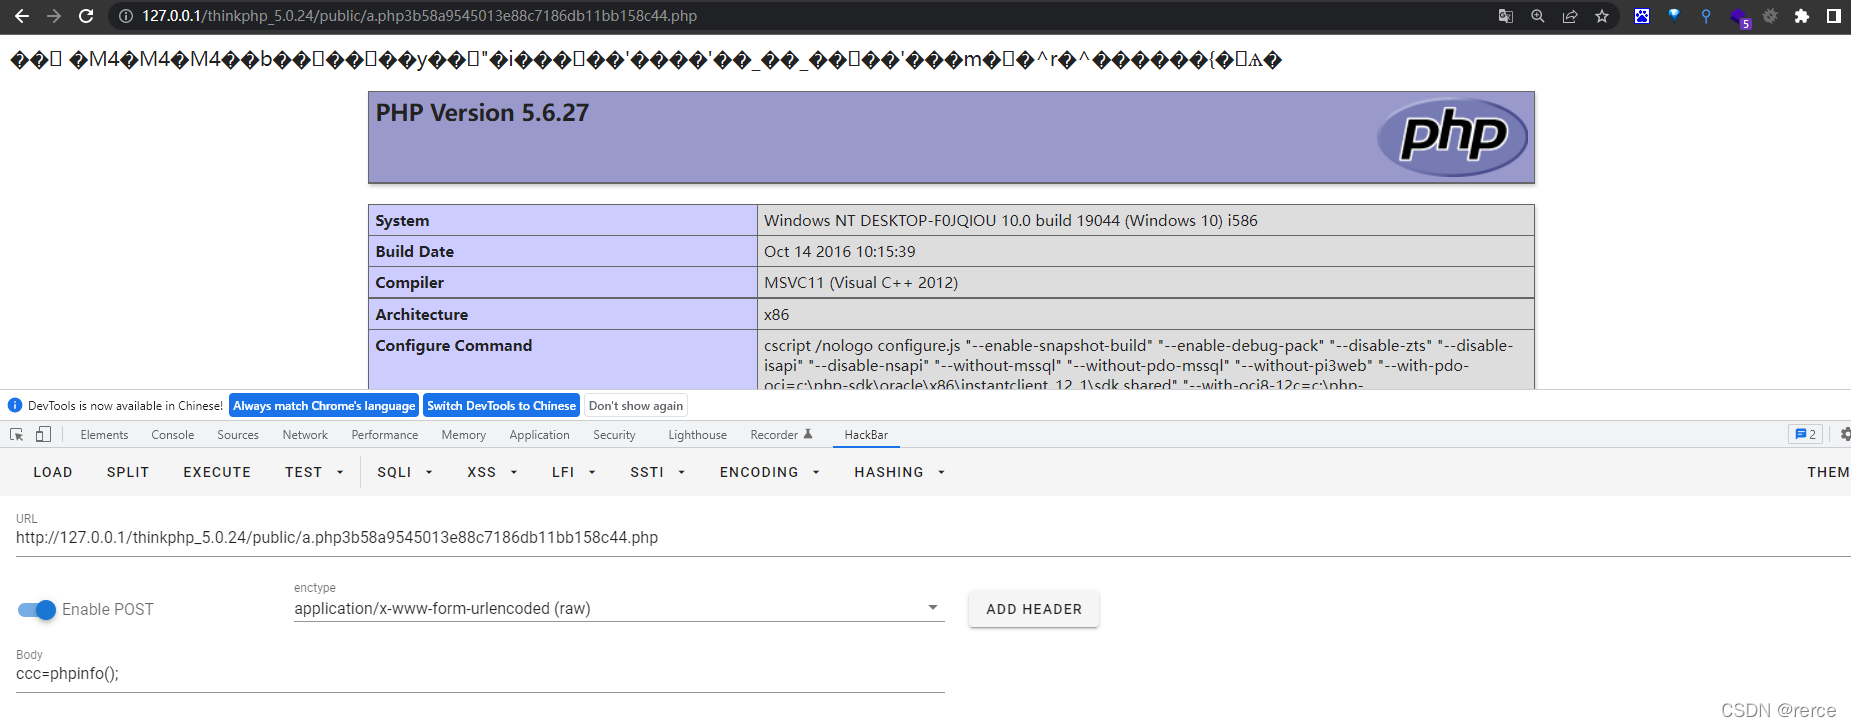The image size is (1851, 727).
Task: Switch to the Performance tab
Action: (385, 435)
